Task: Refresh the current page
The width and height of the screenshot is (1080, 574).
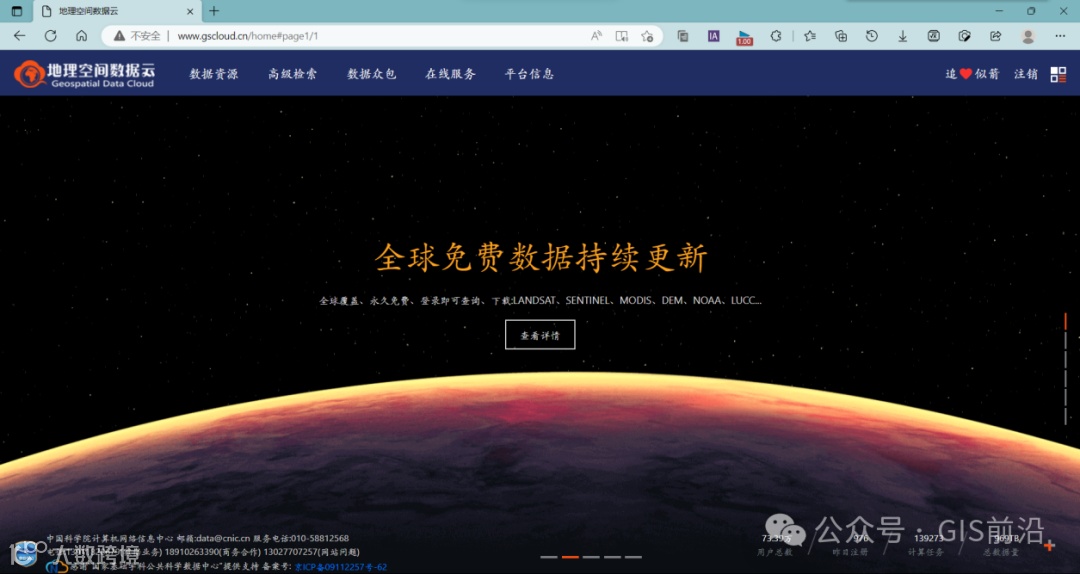Action: point(50,36)
